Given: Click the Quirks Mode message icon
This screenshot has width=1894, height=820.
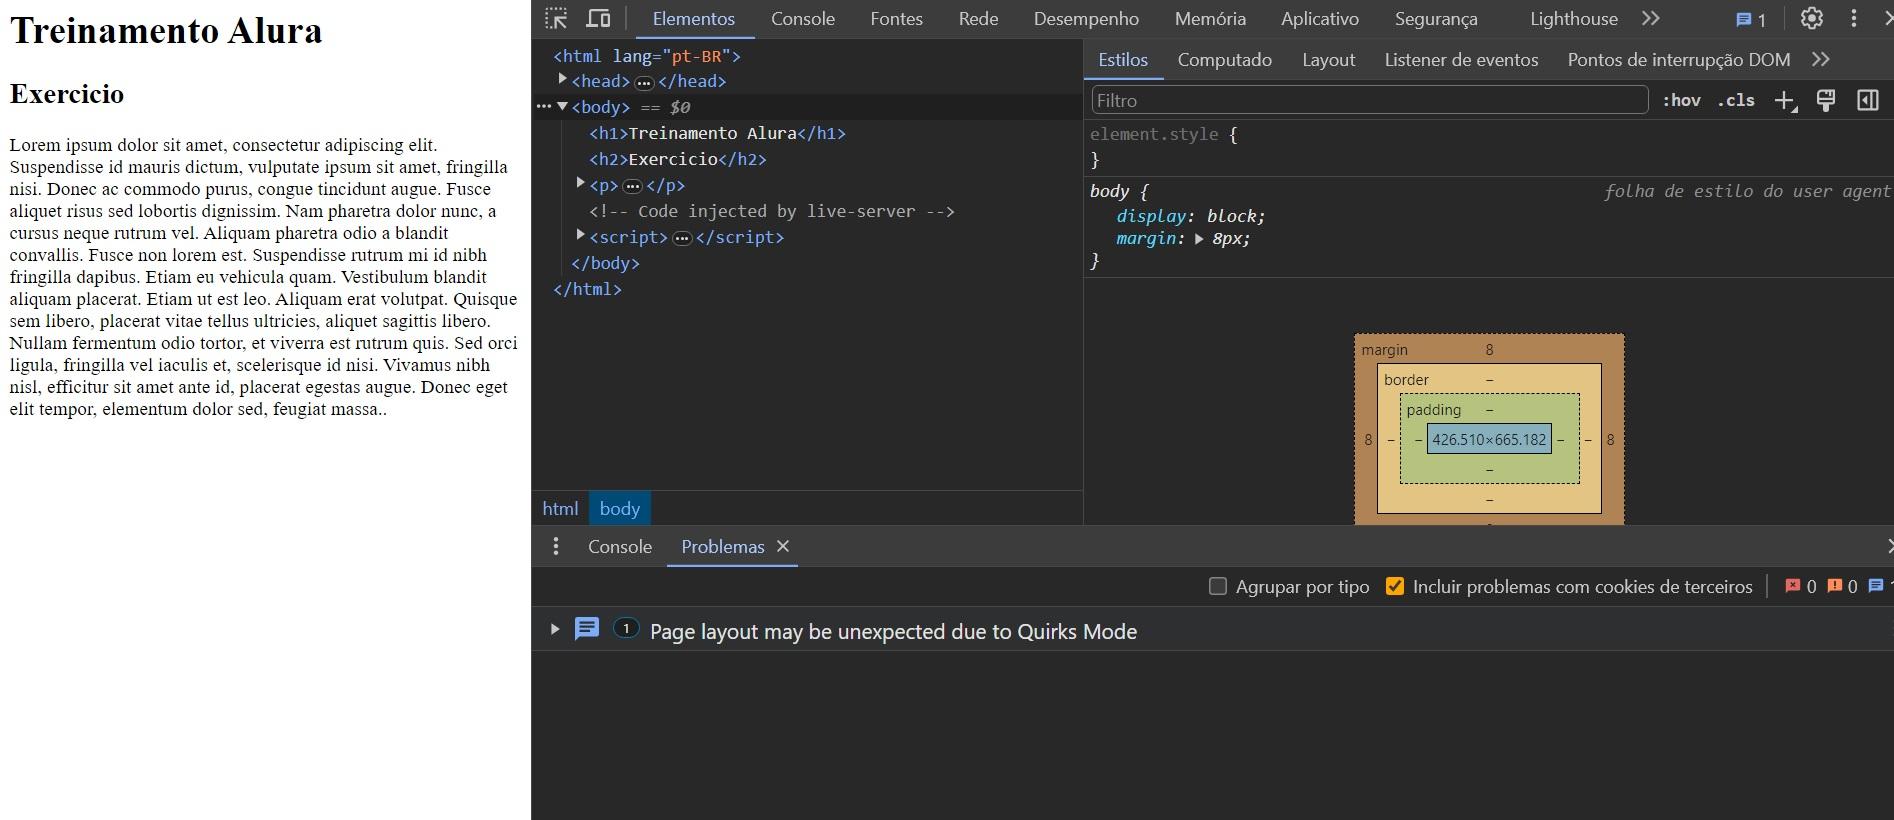Looking at the screenshot, I should [587, 629].
